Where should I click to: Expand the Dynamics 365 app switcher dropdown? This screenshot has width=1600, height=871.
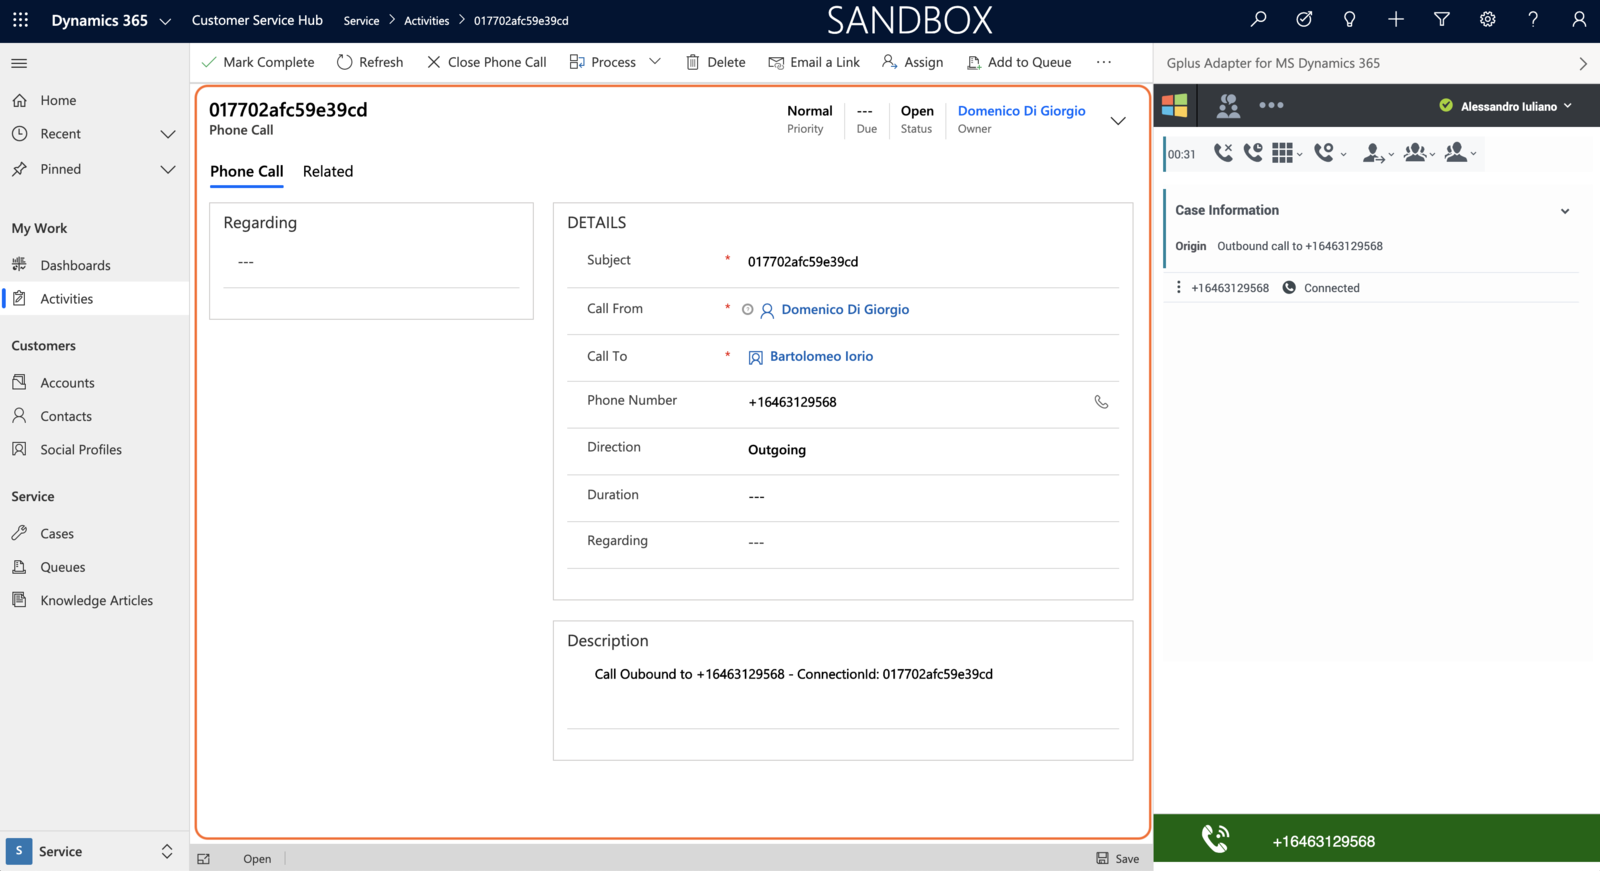[x=165, y=21]
